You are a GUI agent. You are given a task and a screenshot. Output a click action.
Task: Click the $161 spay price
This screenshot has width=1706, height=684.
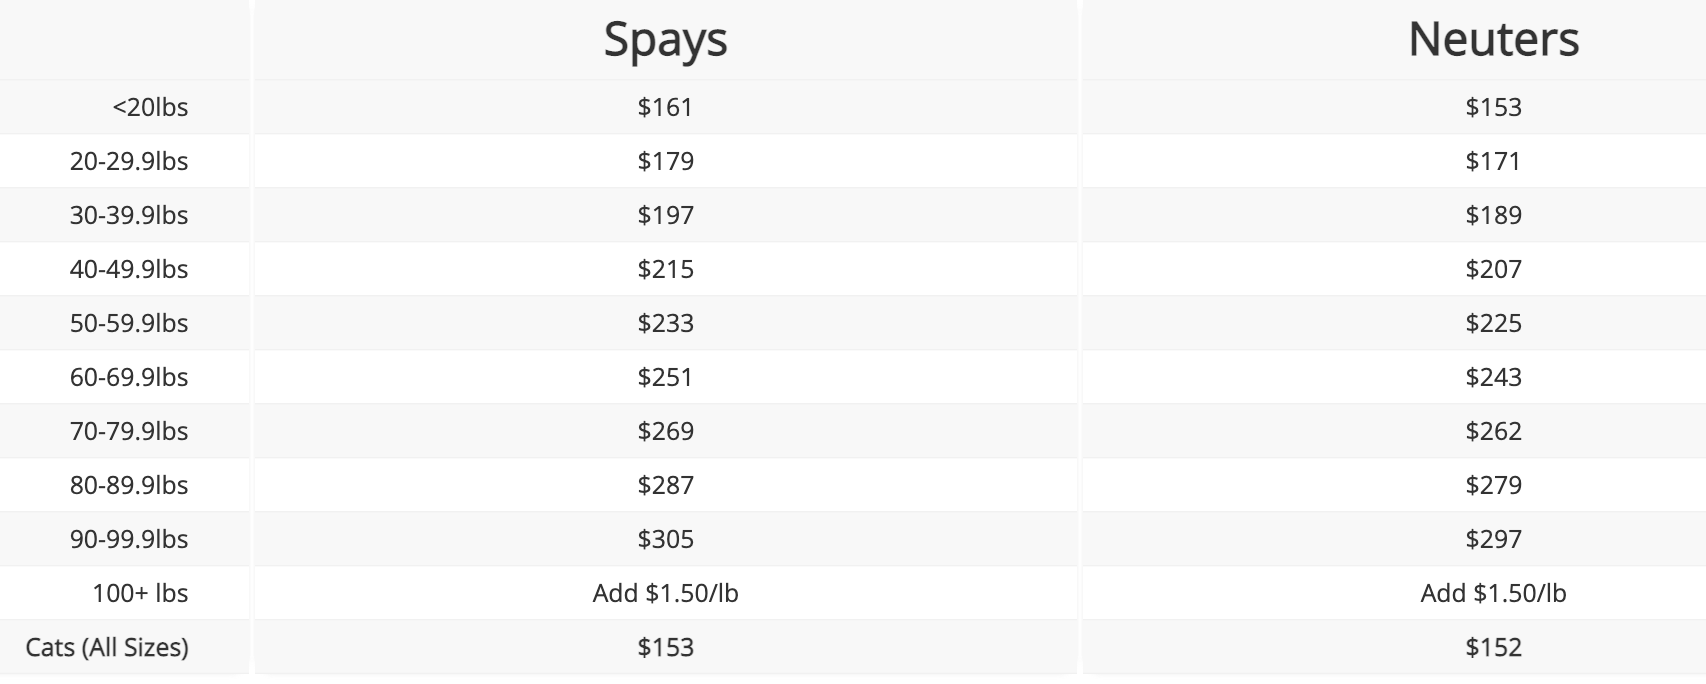point(665,107)
